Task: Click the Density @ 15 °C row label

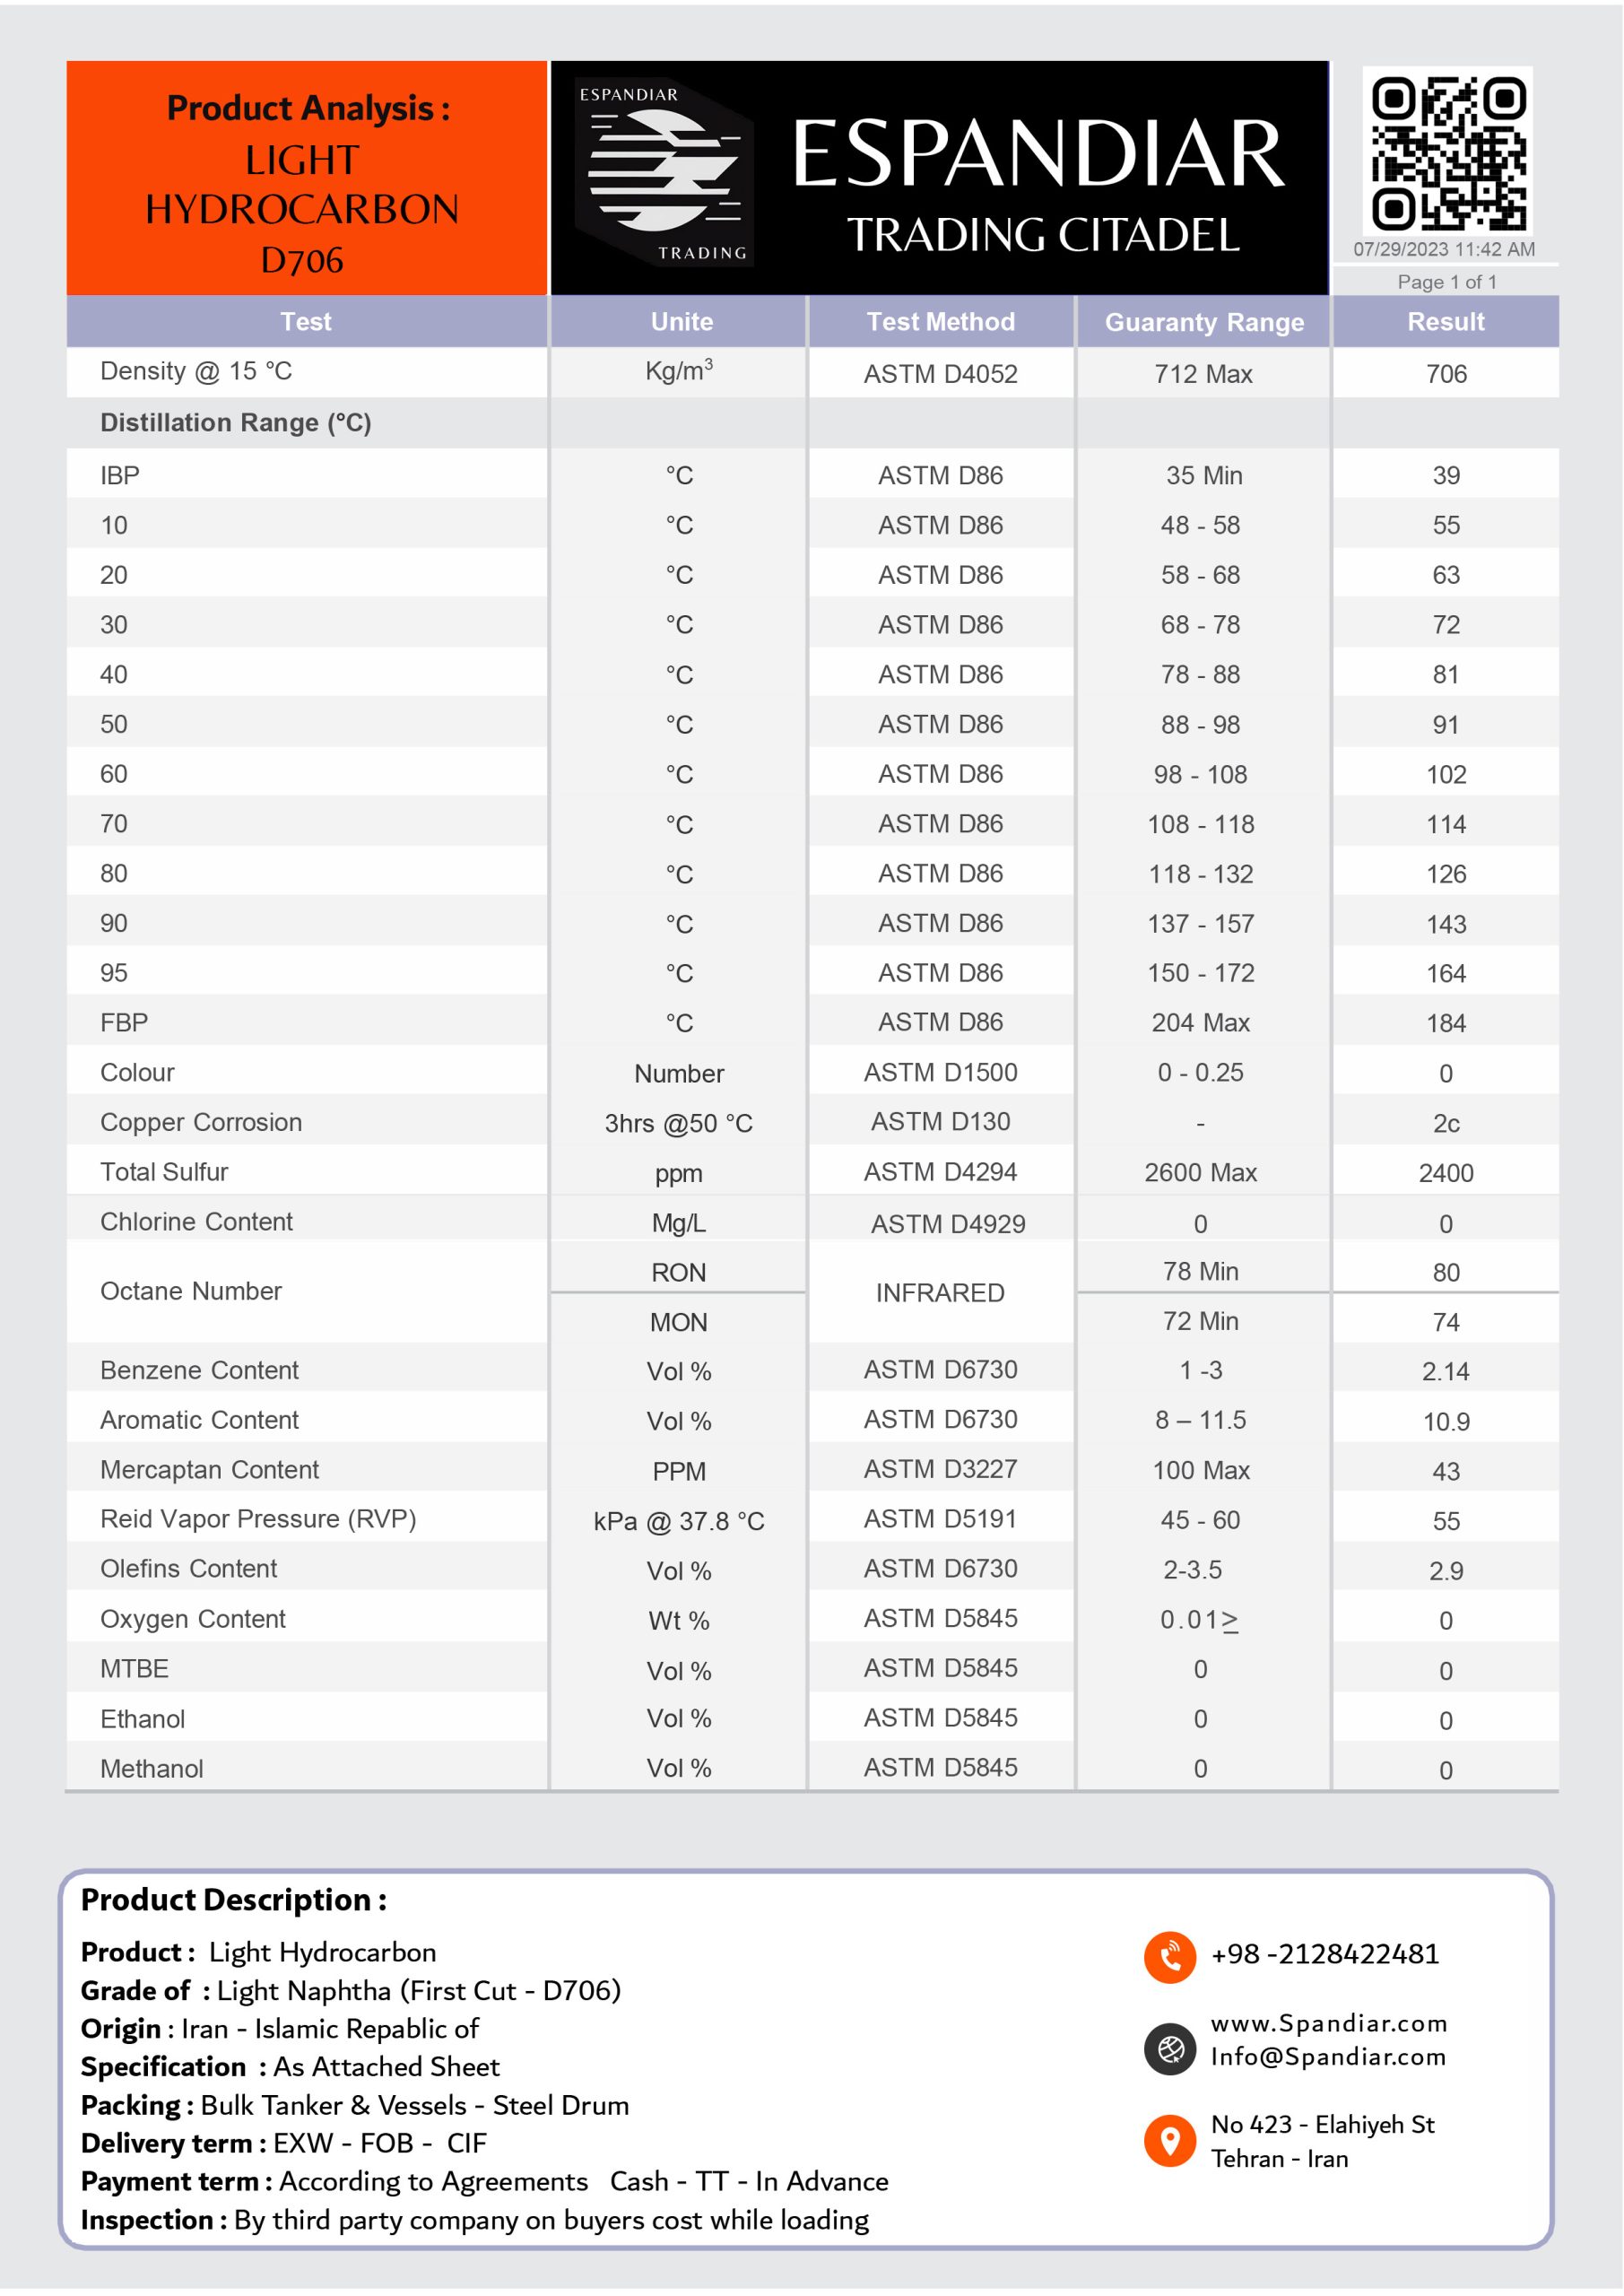Action: click(196, 372)
